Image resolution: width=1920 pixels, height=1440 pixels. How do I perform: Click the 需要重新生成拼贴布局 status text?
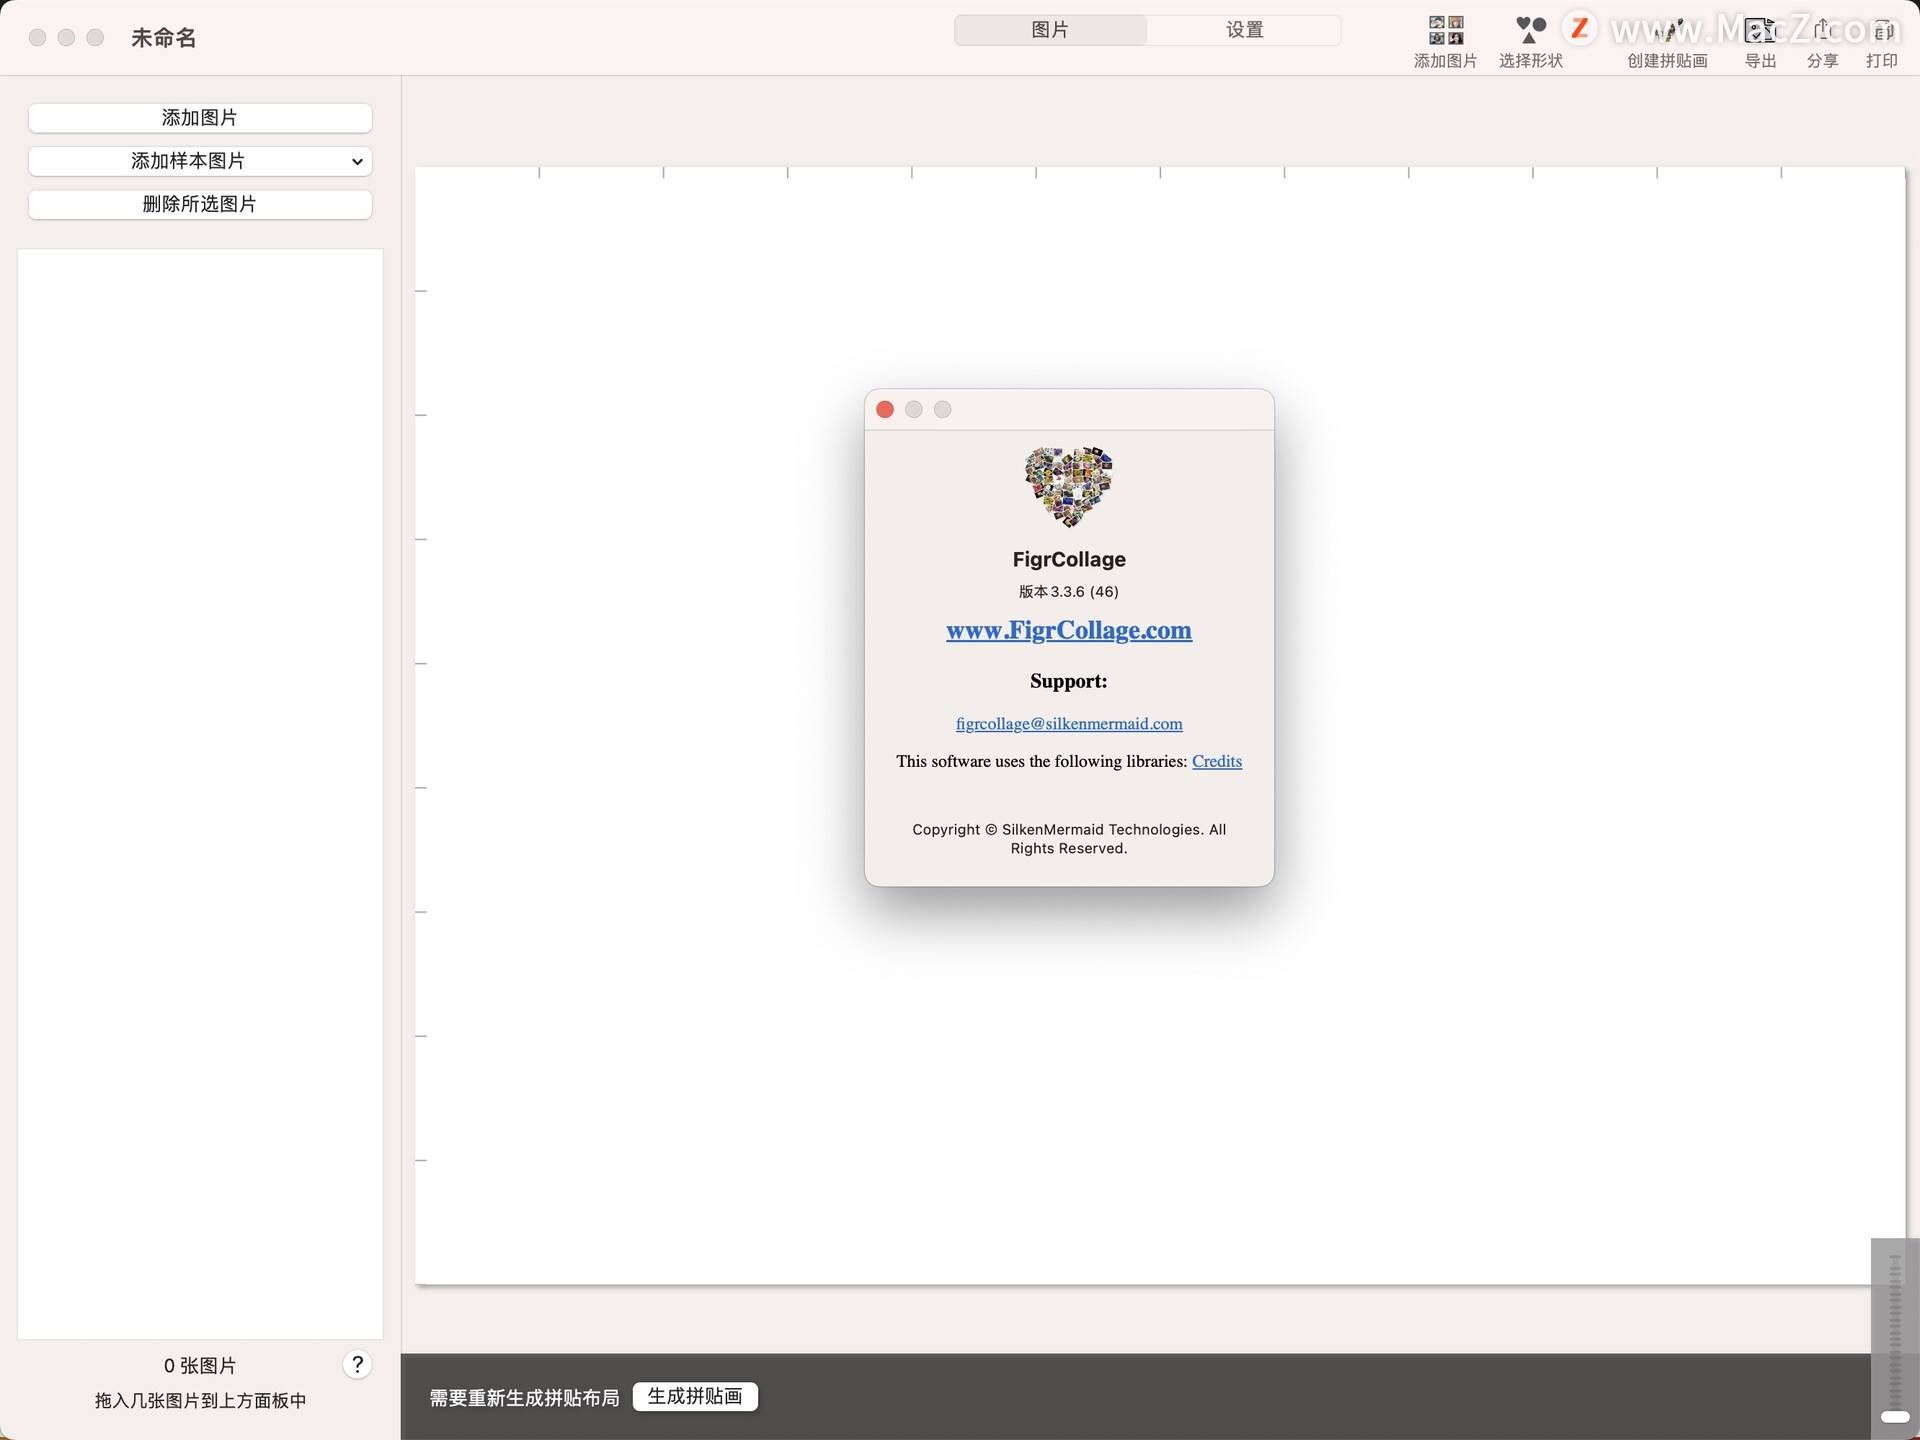(x=524, y=1398)
